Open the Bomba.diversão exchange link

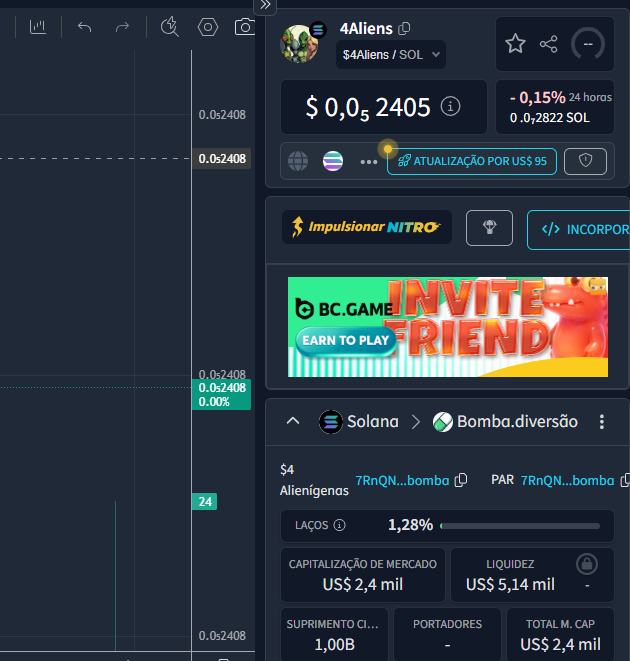(x=505, y=422)
